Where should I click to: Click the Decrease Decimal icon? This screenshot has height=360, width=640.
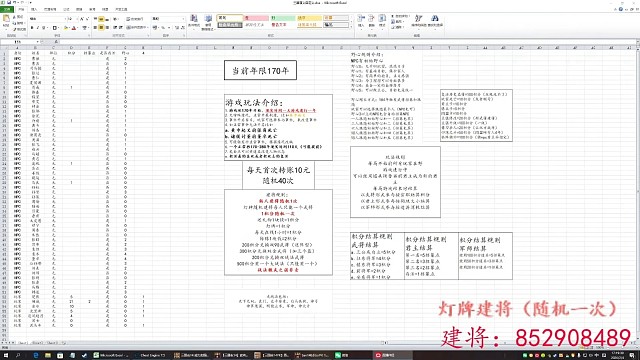point(183,28)
